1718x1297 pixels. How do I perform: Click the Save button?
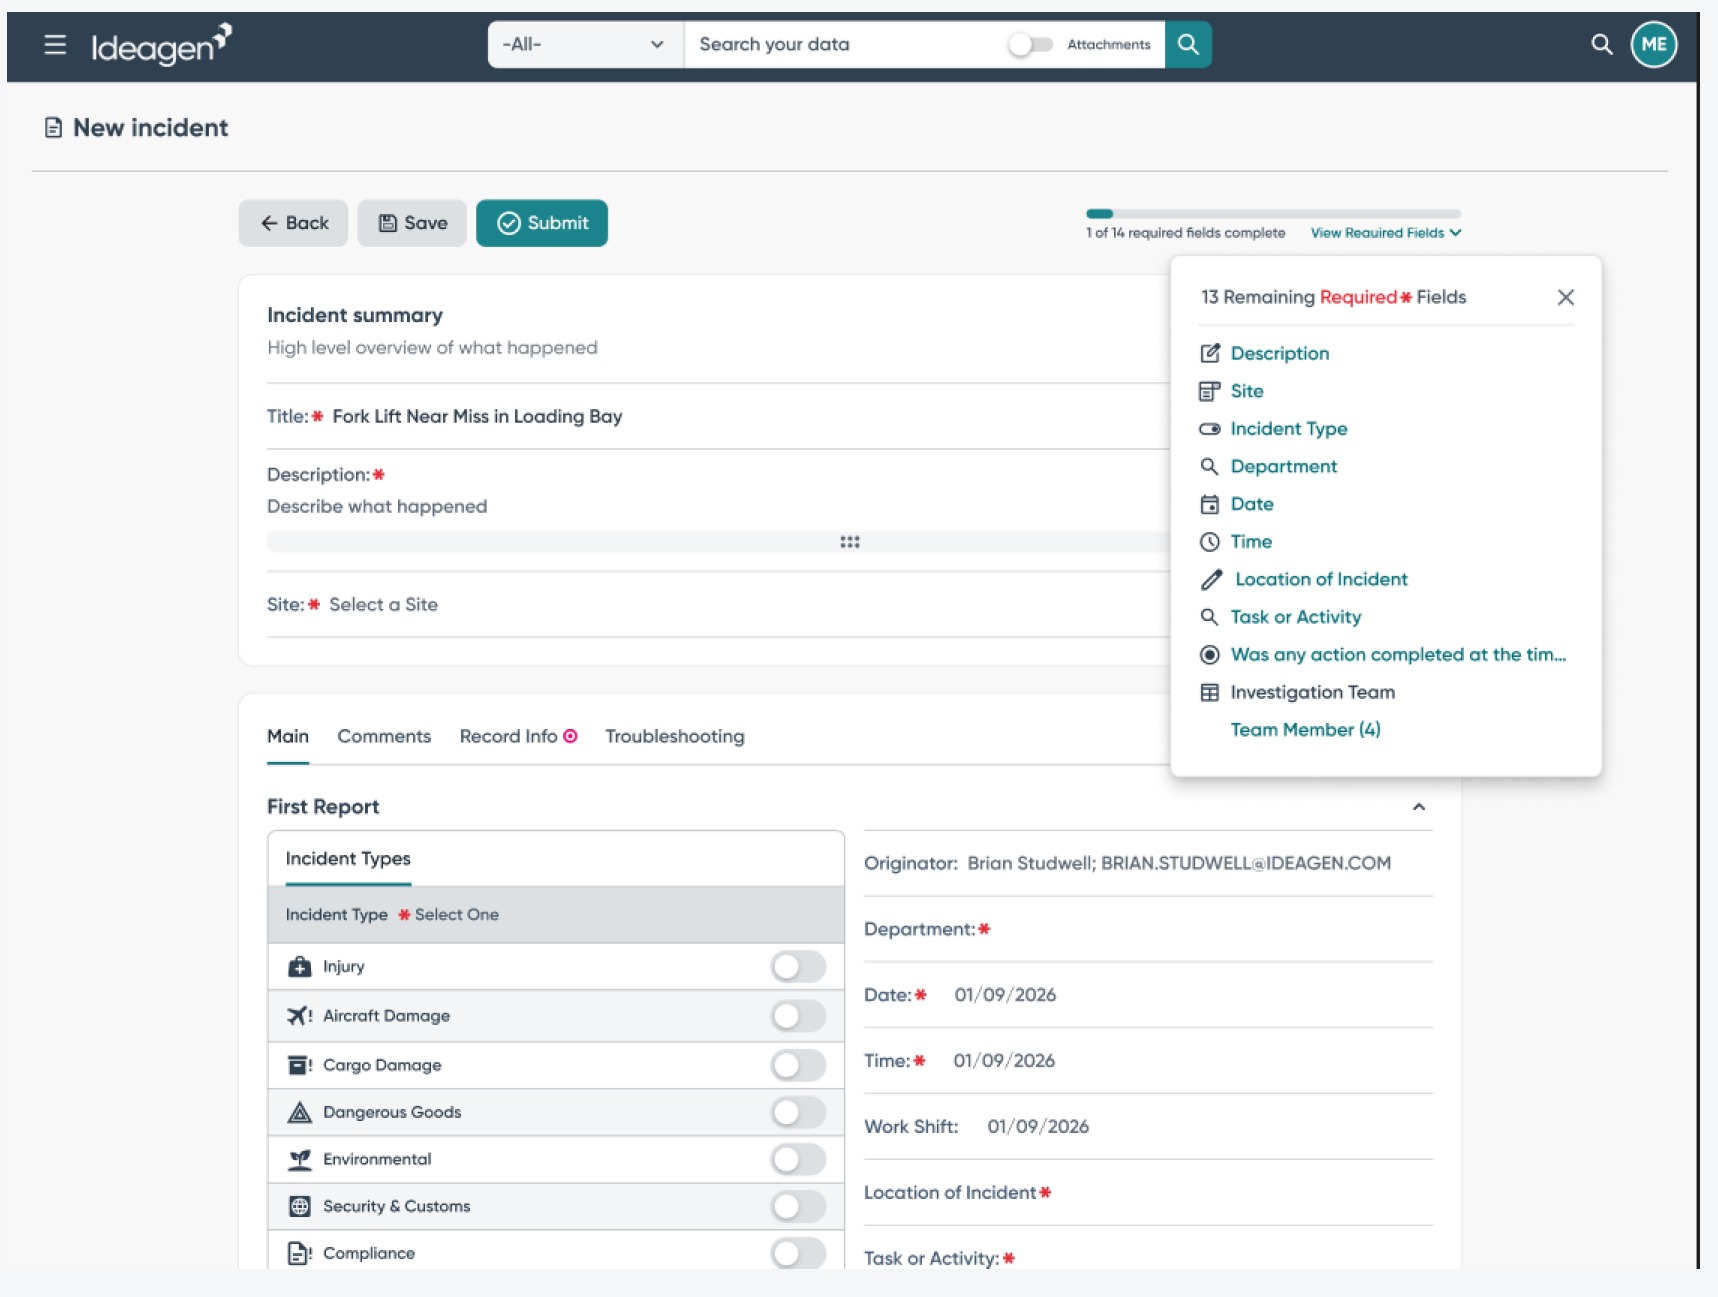pyautogui.click(x=412, y=223)
